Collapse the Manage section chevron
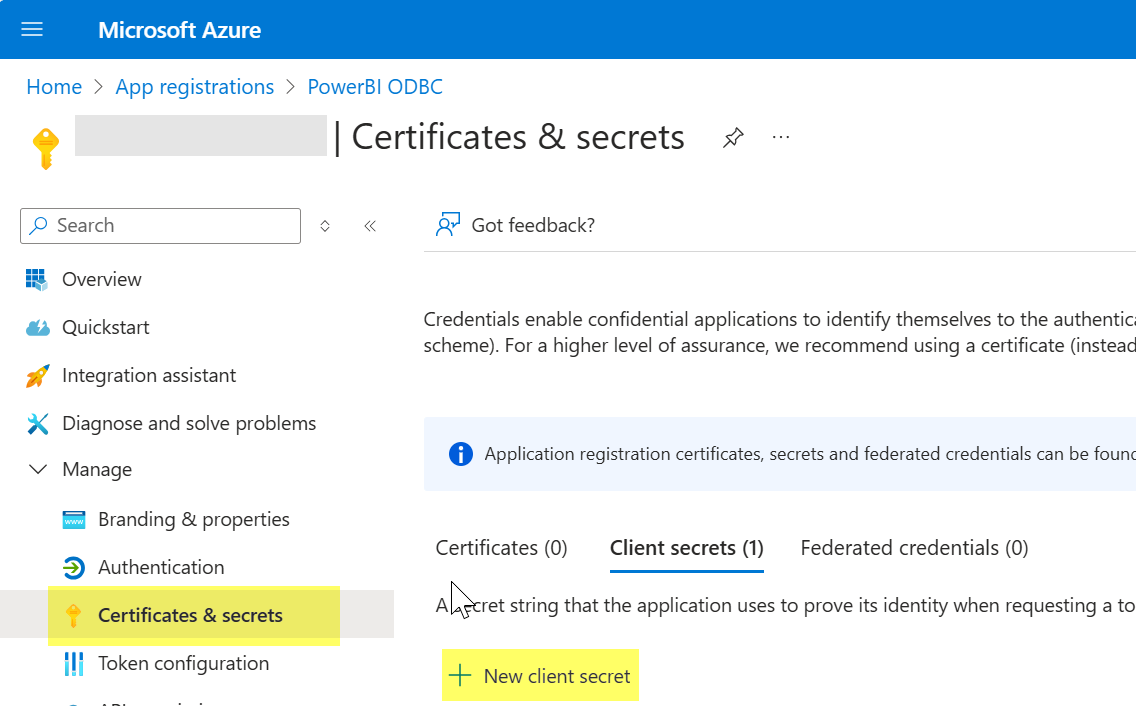Image resolution: width=1136 pixels, height=706 pixels. [38, 469]
